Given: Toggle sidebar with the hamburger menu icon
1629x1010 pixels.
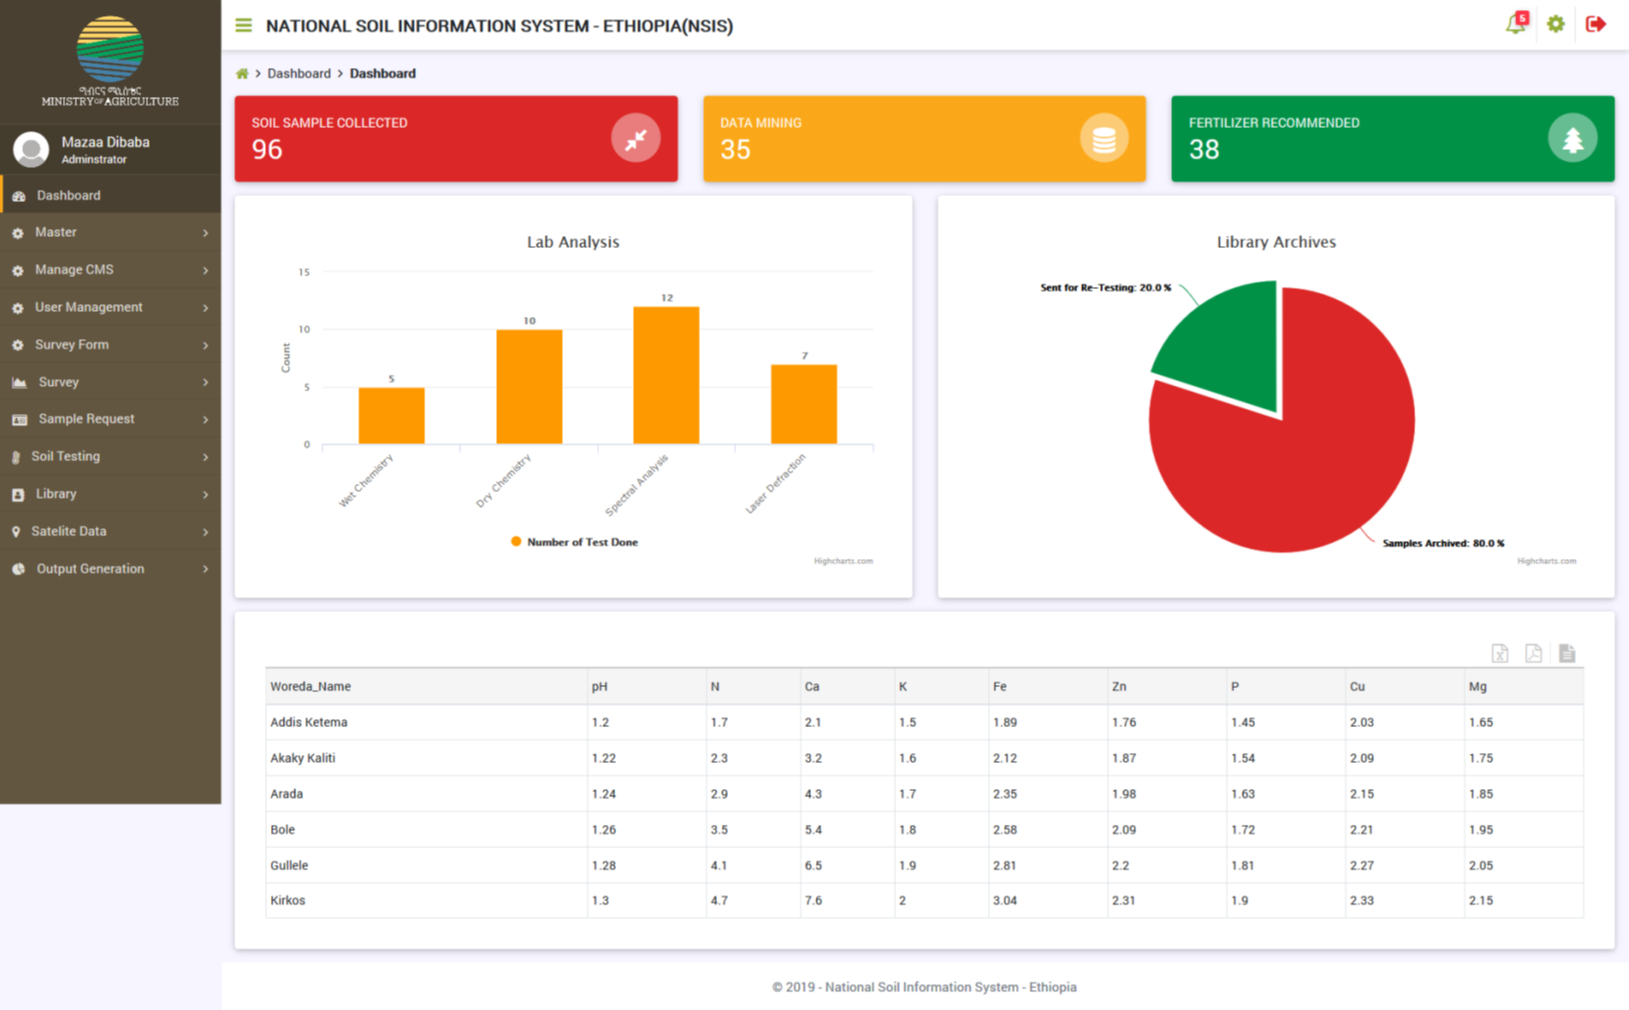Looking at the screenshot, I should click(243, 26).
